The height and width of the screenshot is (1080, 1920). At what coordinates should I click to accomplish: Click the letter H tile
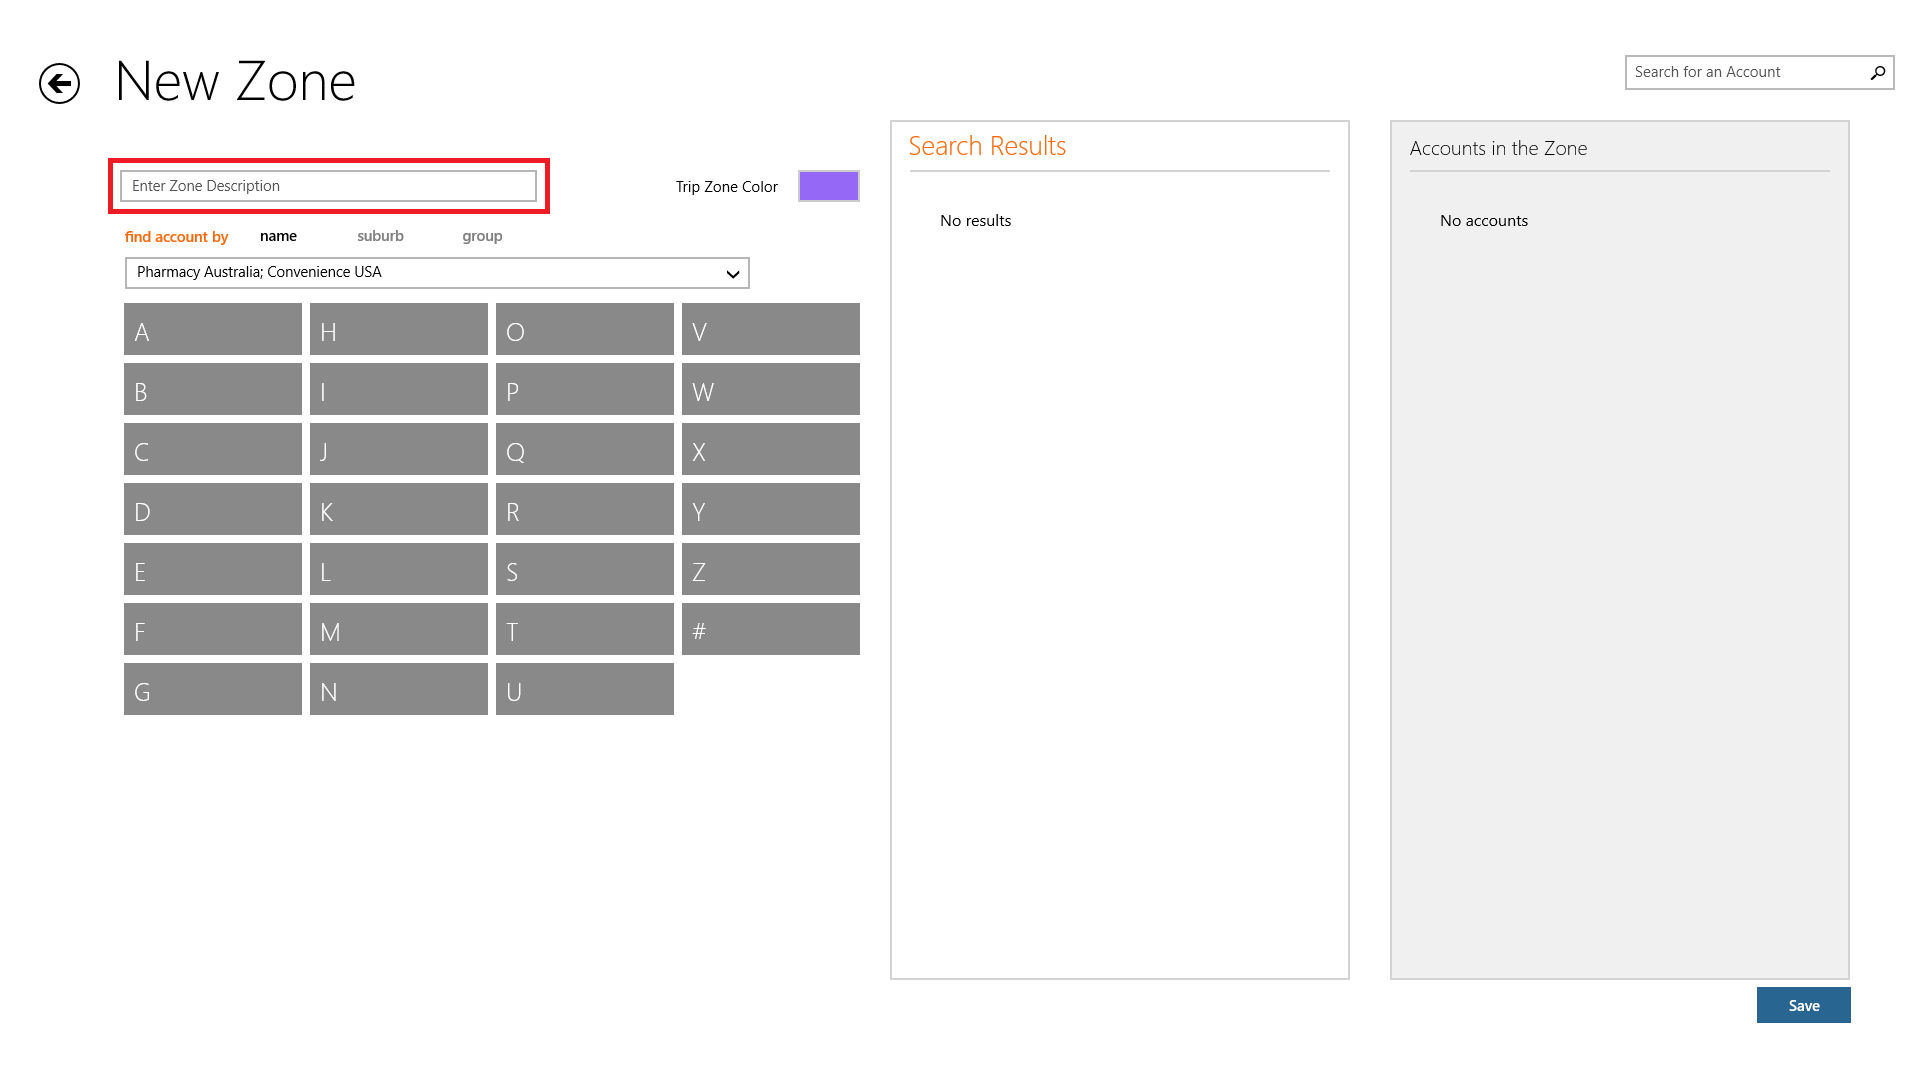(x=398, y=330)
